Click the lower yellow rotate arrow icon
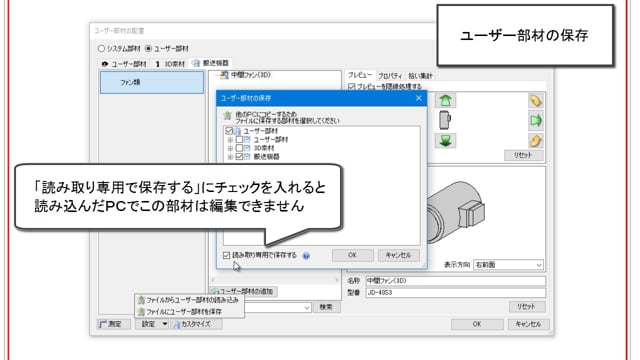The image size is (640, 360). pyautogui.click(x=536, y=141)
